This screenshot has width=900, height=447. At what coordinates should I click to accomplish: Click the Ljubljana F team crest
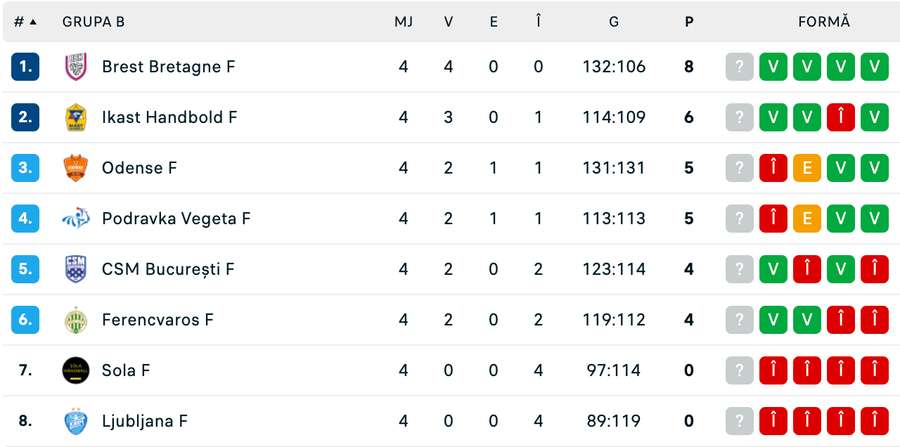[76, 421]
